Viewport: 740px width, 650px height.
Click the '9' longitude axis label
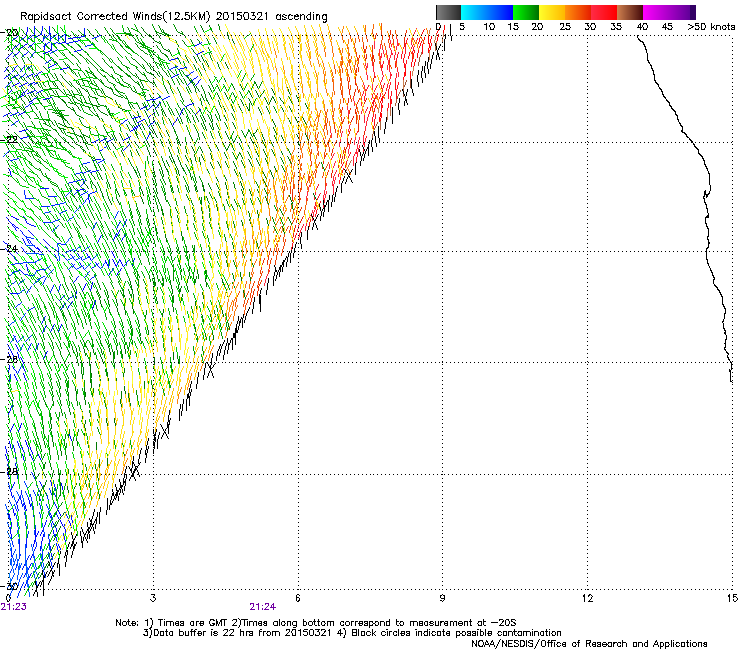(442, 598)
